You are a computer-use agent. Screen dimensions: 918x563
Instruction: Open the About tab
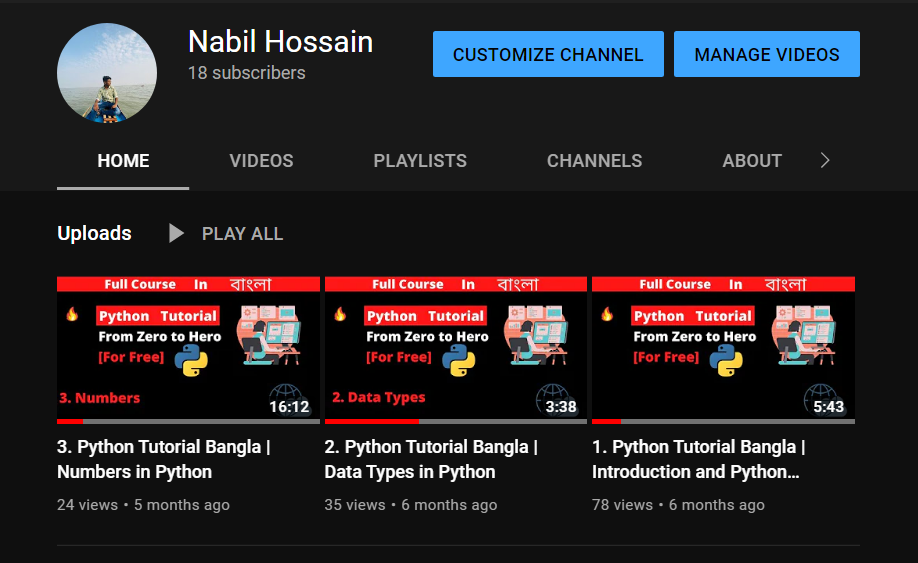pos(752,161)
